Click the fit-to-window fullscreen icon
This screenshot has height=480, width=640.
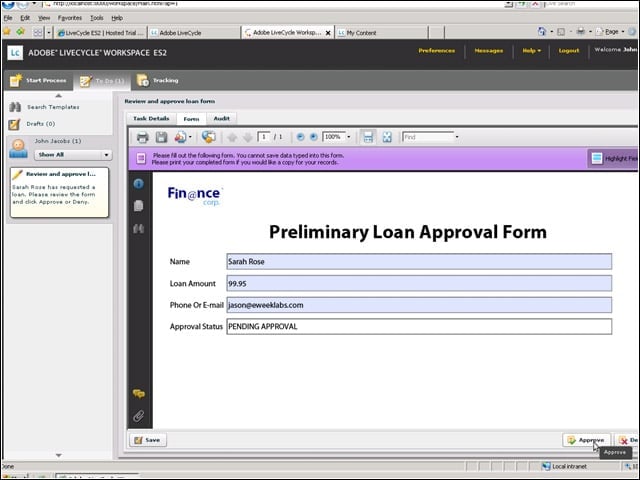387,137
